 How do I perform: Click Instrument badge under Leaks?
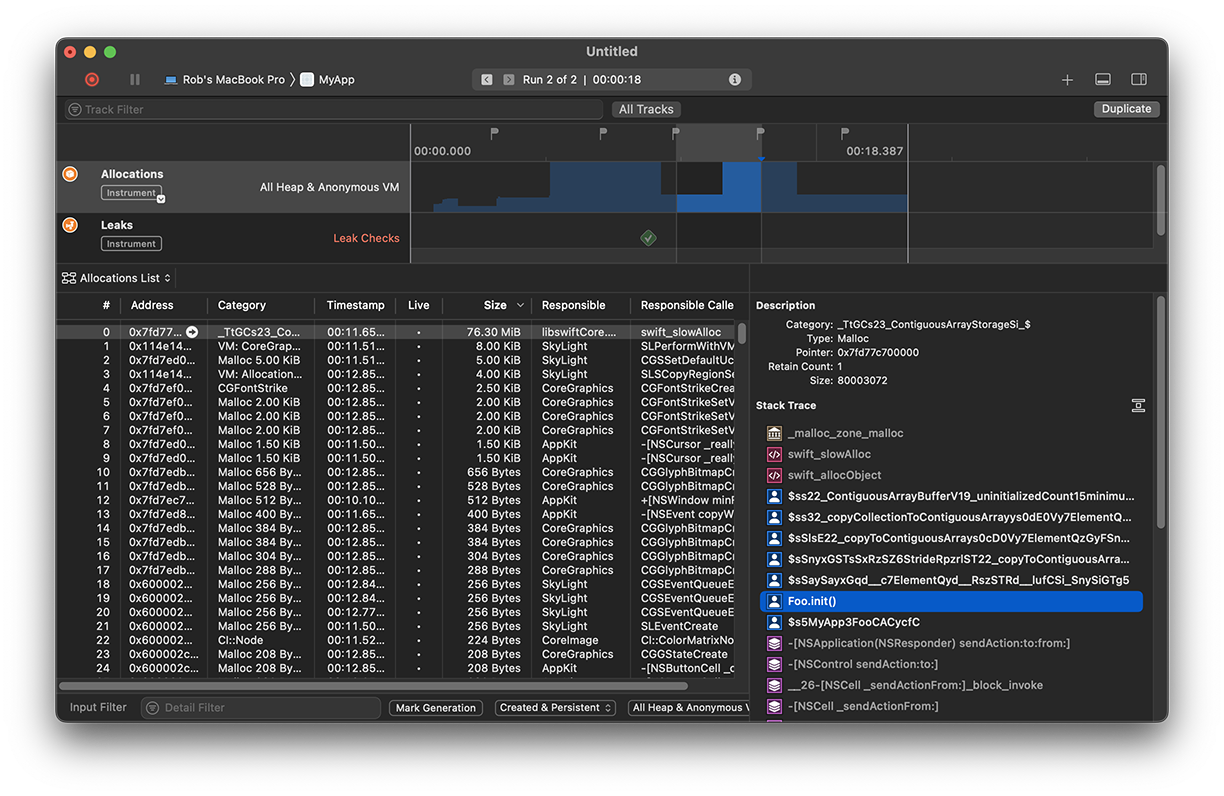(x=131, y=243)
